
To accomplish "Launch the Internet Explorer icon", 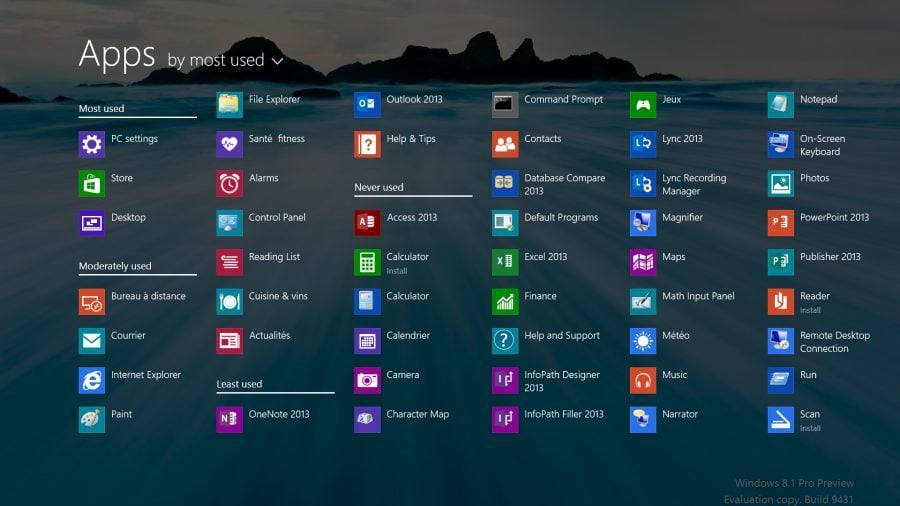I will coord(92,380).
